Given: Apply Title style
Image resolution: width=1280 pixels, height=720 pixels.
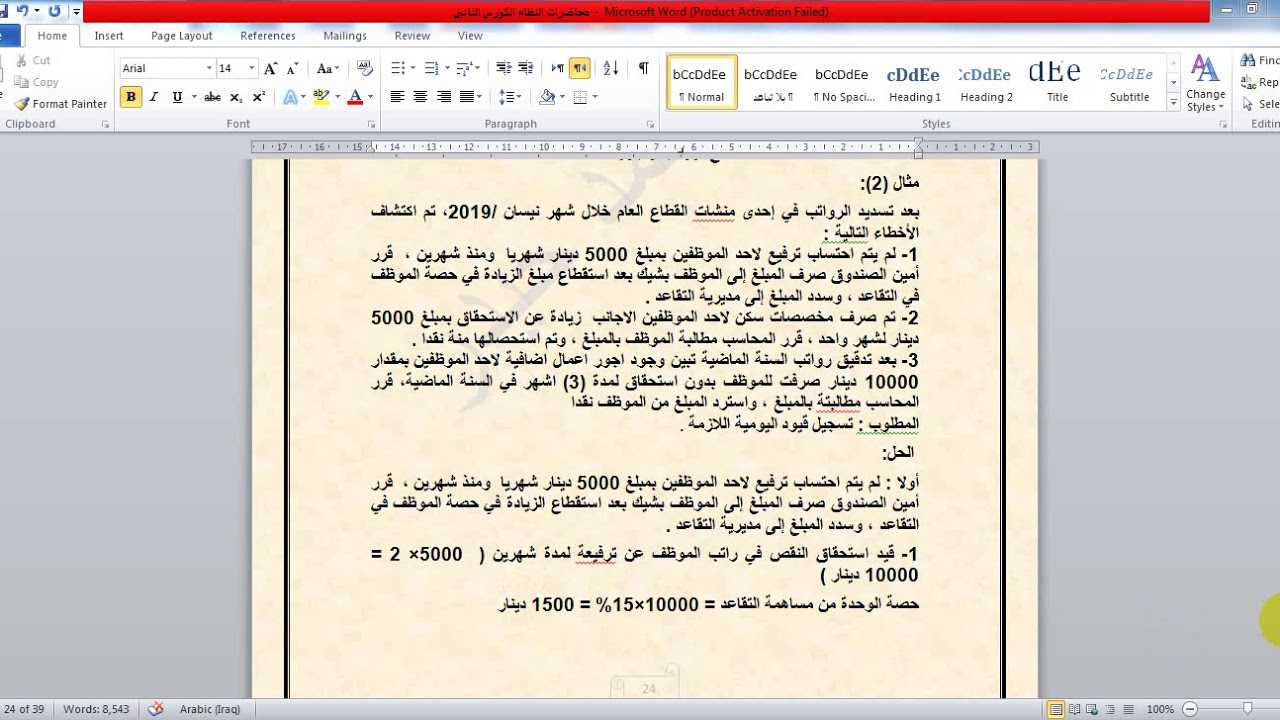Looking at the screenshot, I should tap(1056, 82).
